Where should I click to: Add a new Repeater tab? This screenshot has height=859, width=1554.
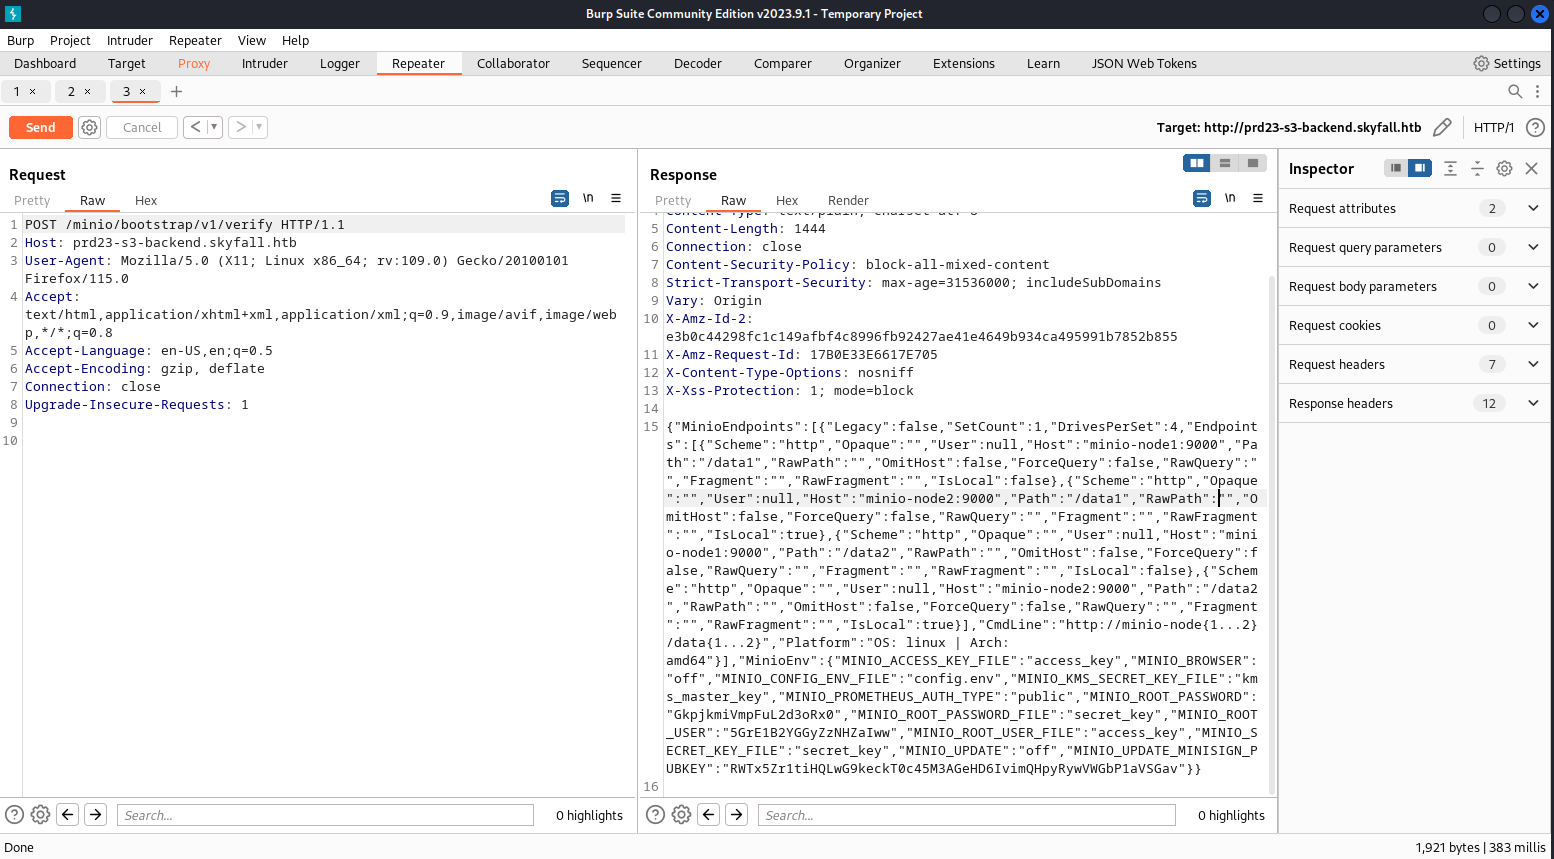click(x=176, y=91)
